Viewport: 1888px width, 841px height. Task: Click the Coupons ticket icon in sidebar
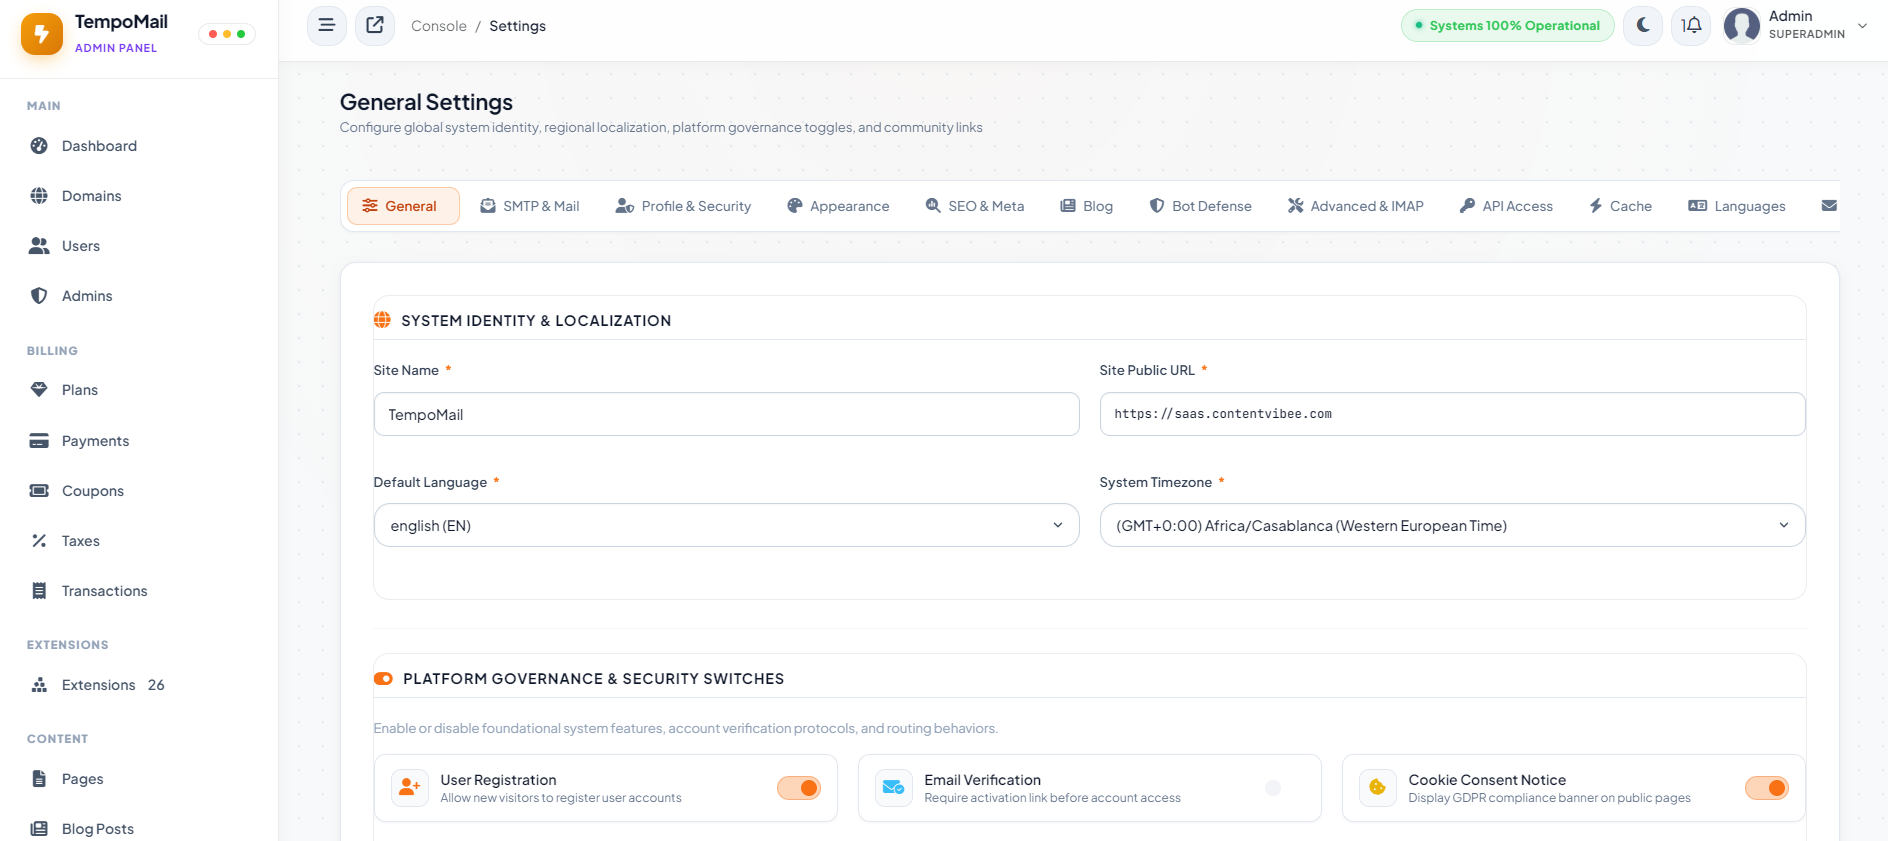click(x=39, y=491)
